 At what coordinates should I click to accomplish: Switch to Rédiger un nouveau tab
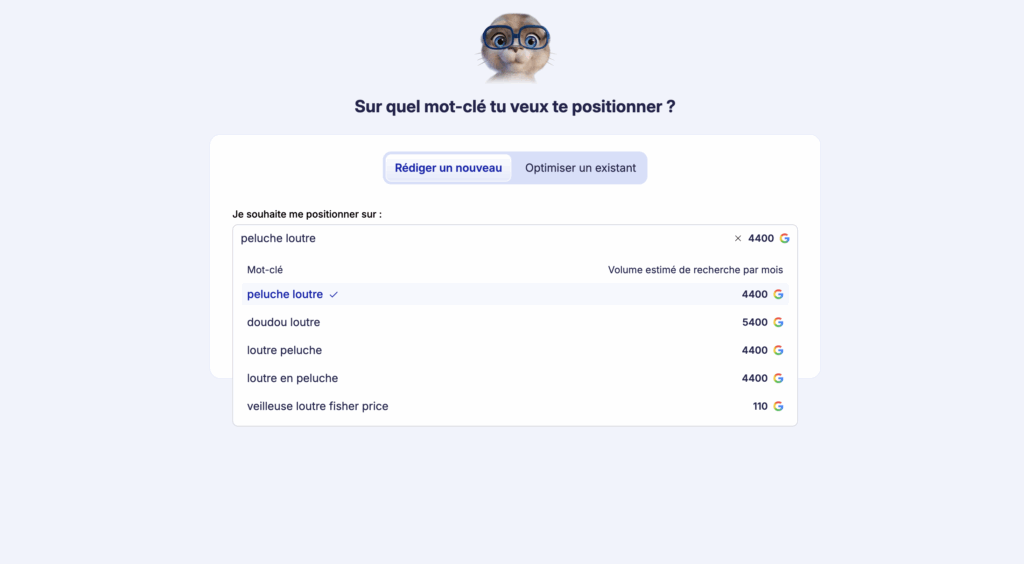(x=448, y=168)
